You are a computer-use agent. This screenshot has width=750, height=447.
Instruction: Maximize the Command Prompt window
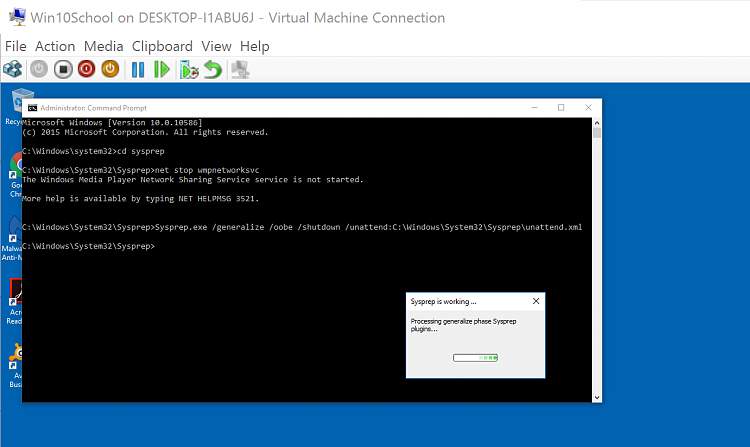(x=560, y=107)
